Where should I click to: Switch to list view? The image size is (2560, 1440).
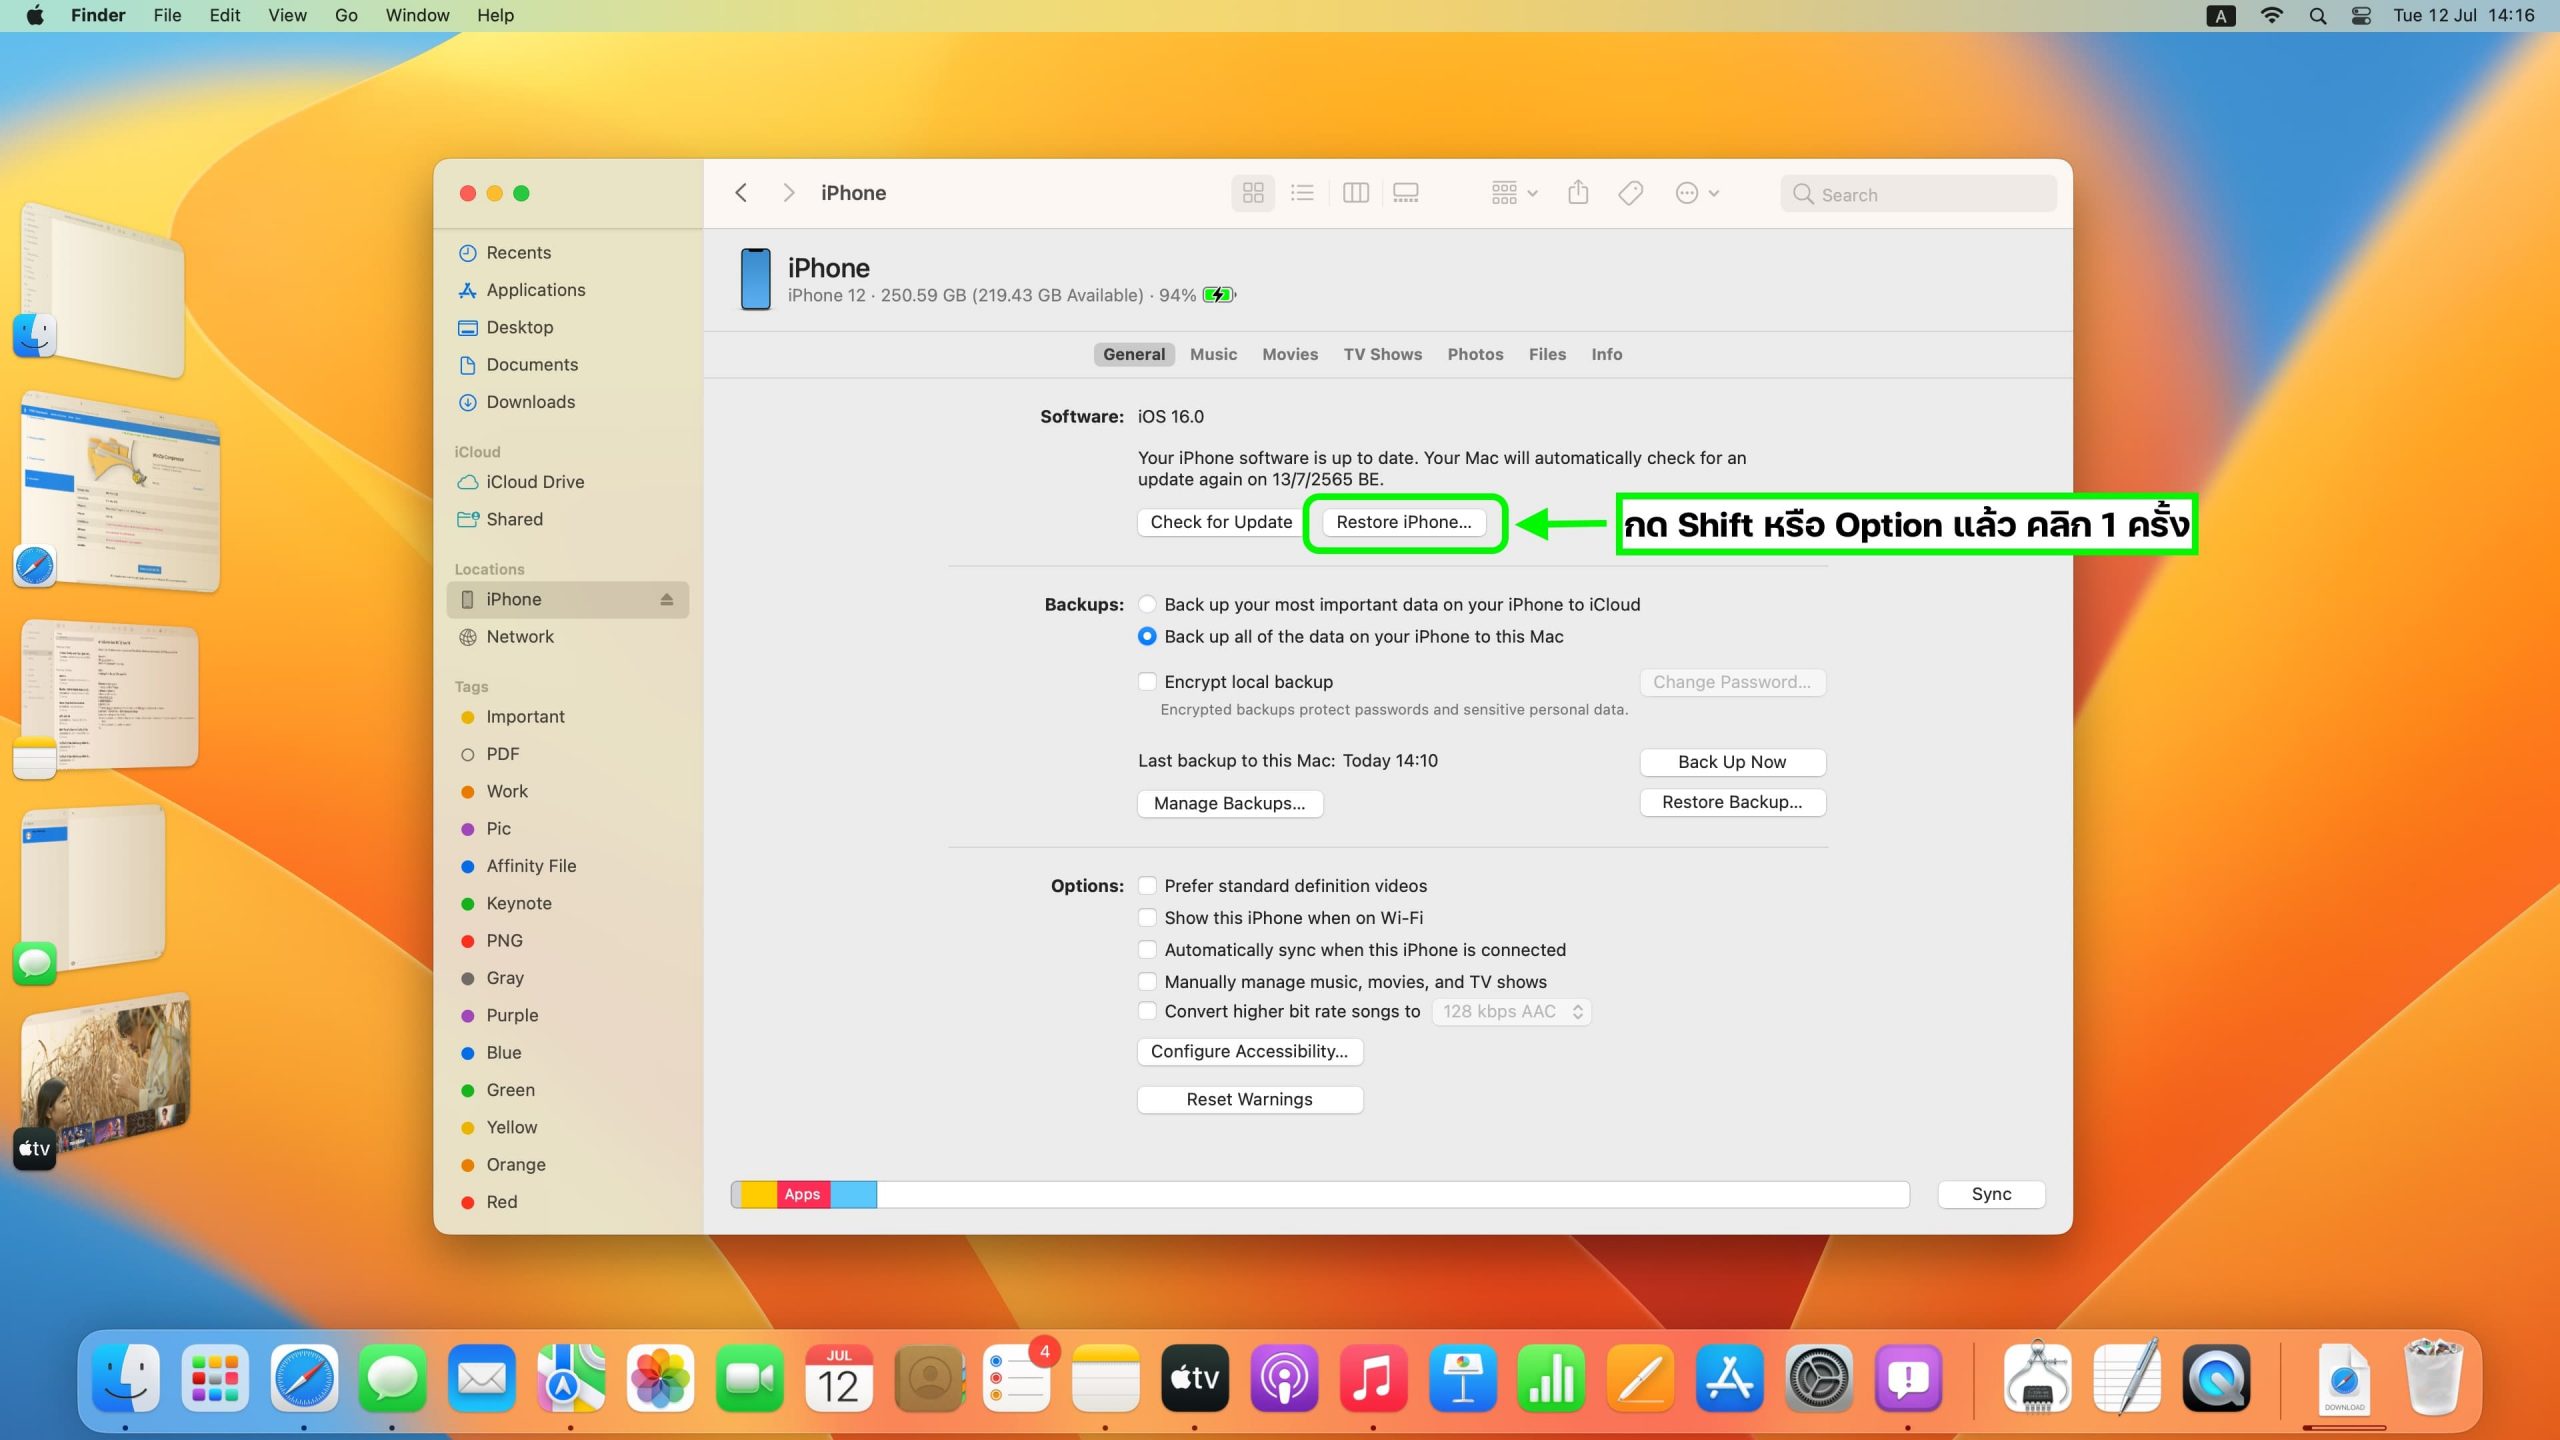(1302, 193)
